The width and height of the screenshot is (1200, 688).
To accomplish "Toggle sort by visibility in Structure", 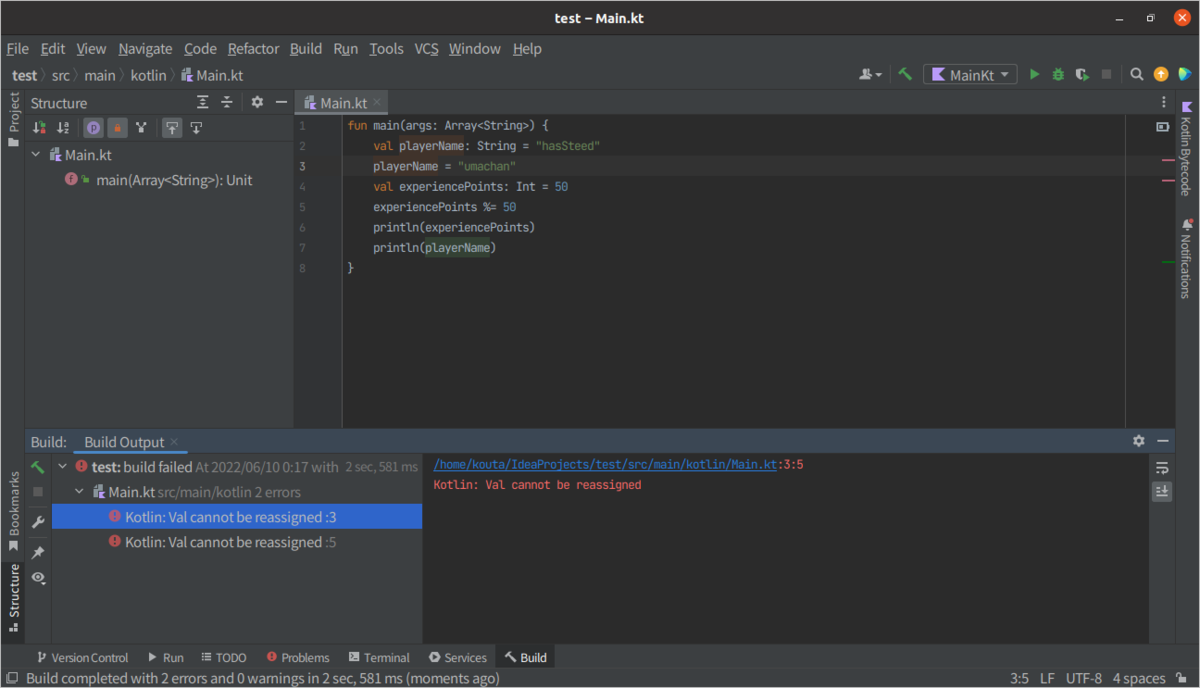I will point(39,127).
